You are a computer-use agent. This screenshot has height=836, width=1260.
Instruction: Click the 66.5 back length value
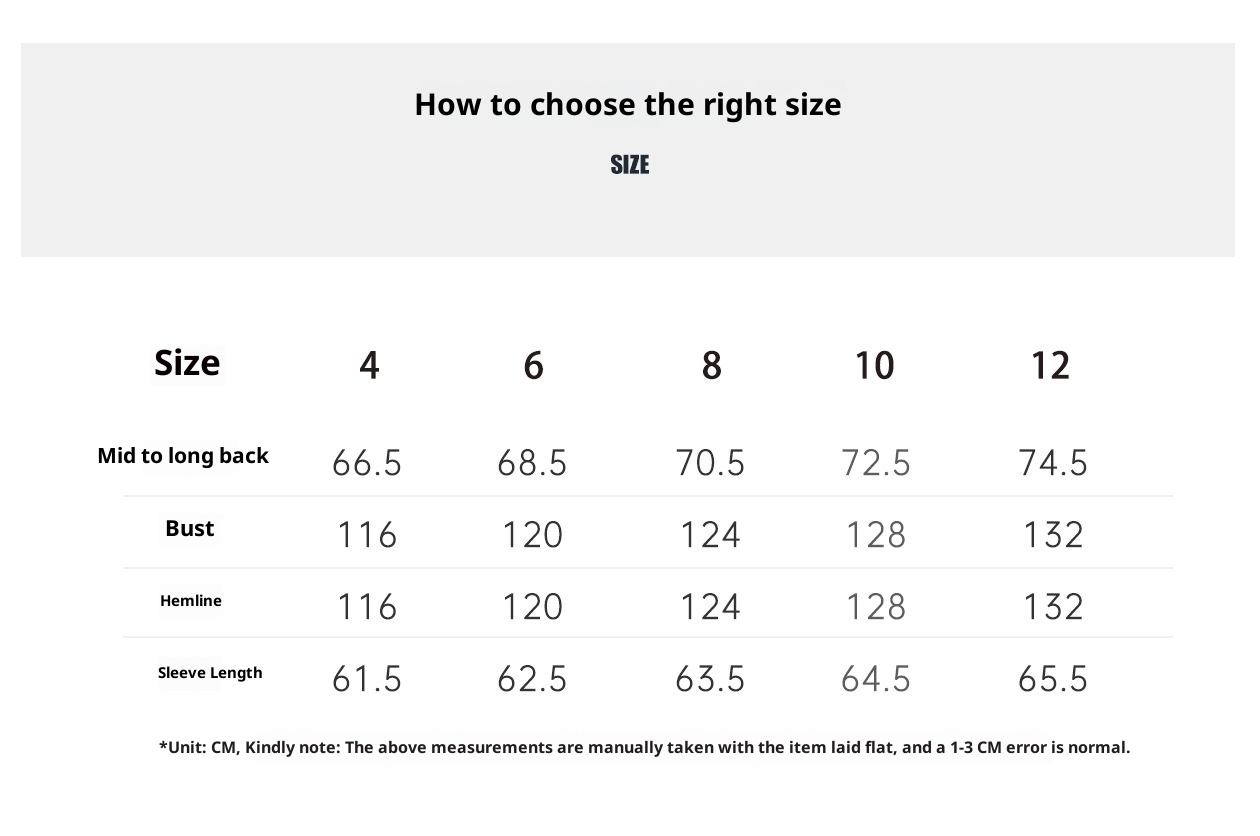(x=367, y=463)
